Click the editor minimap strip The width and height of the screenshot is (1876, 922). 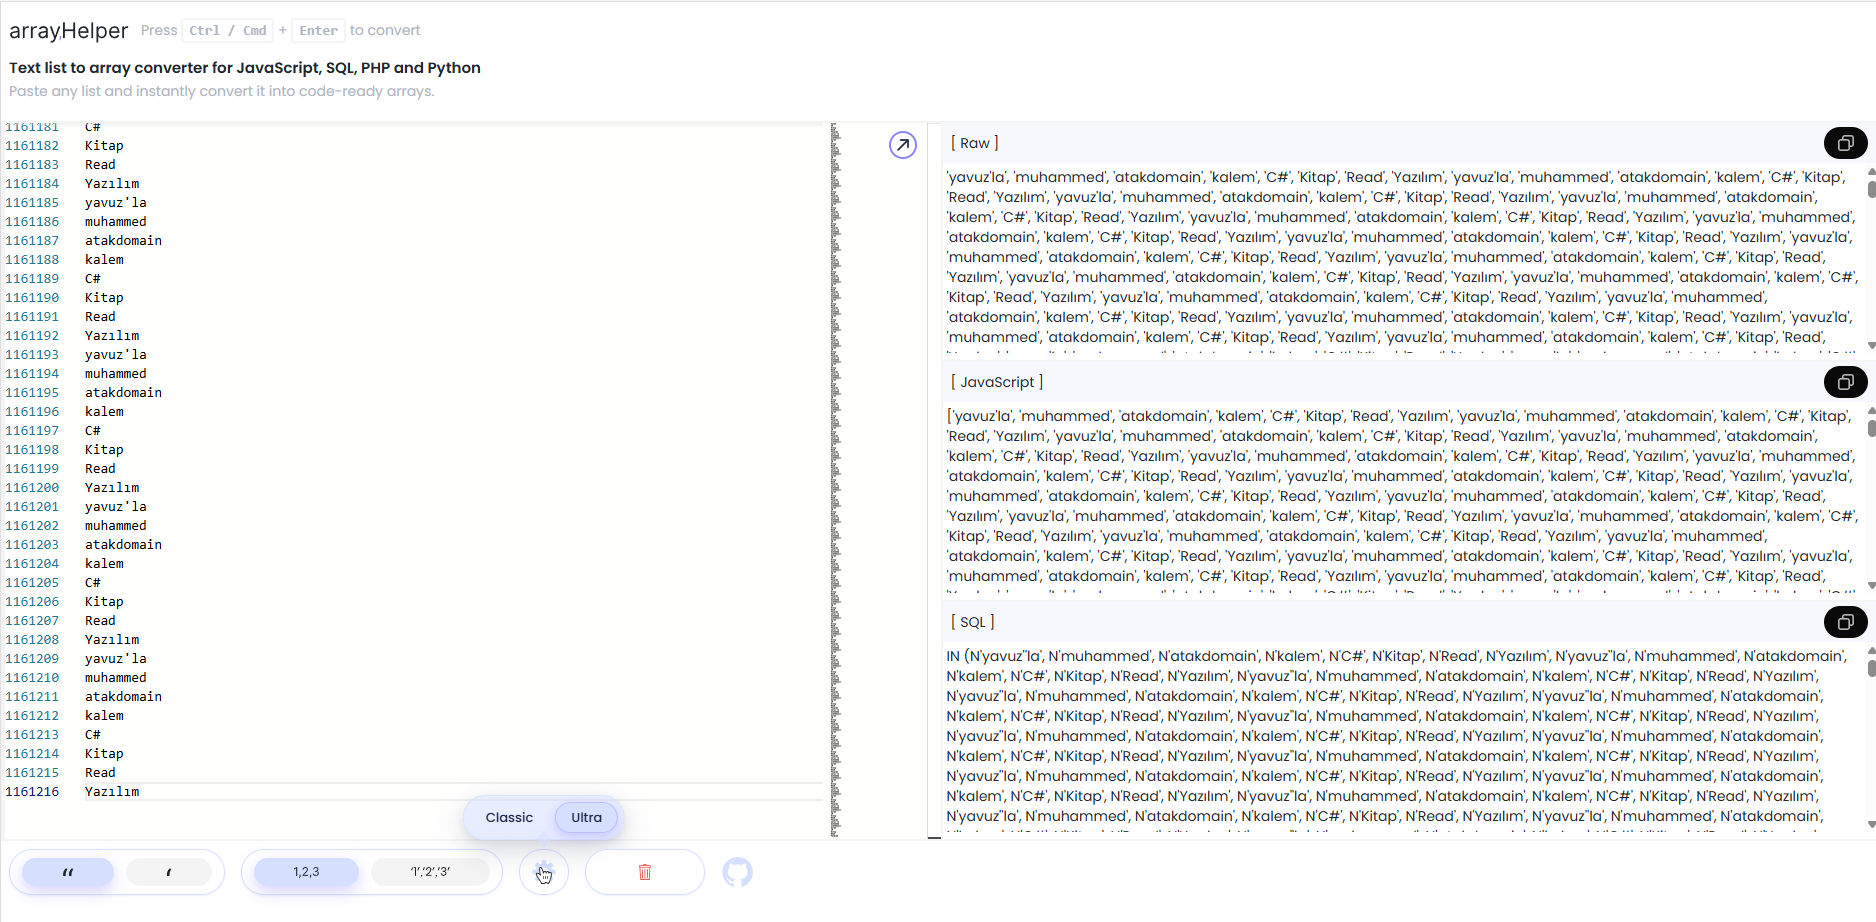point(835,480)
